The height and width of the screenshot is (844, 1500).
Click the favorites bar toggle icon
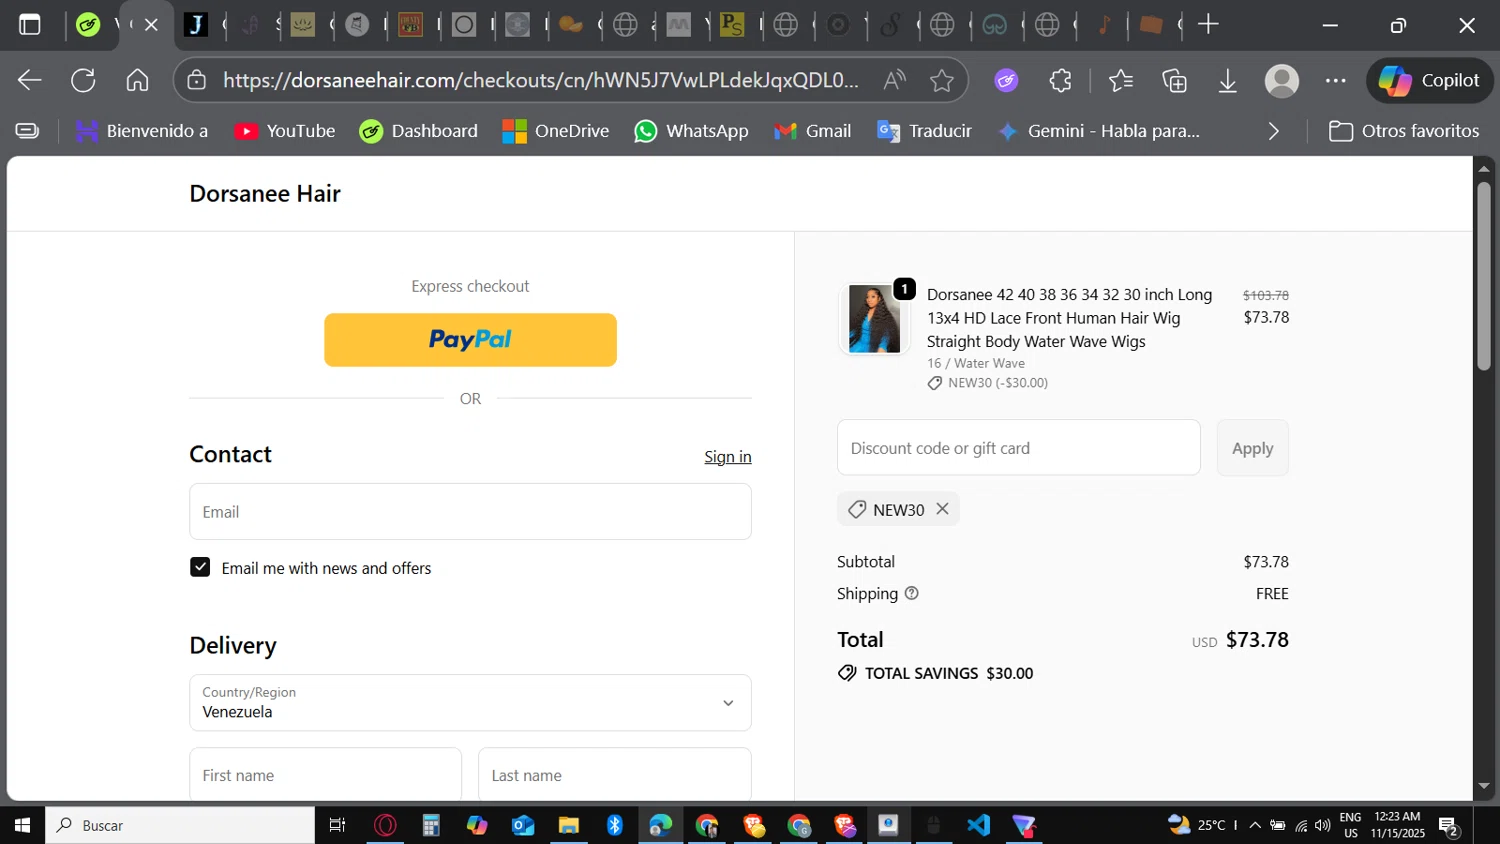tap(28, 131)
